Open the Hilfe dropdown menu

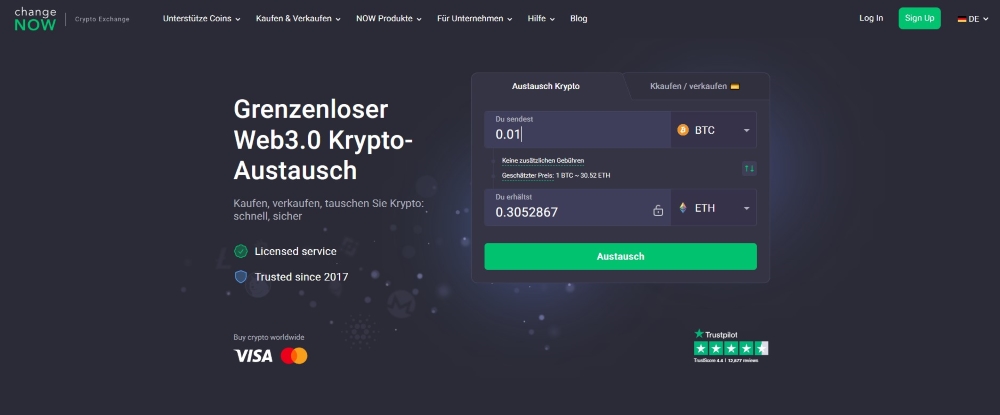click(541, 18)
